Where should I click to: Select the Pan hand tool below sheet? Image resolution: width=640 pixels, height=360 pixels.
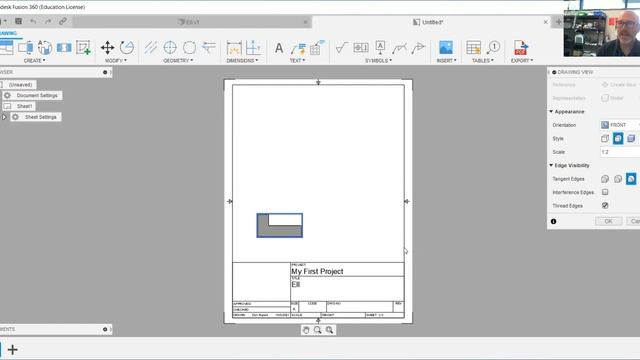[306, 330]
